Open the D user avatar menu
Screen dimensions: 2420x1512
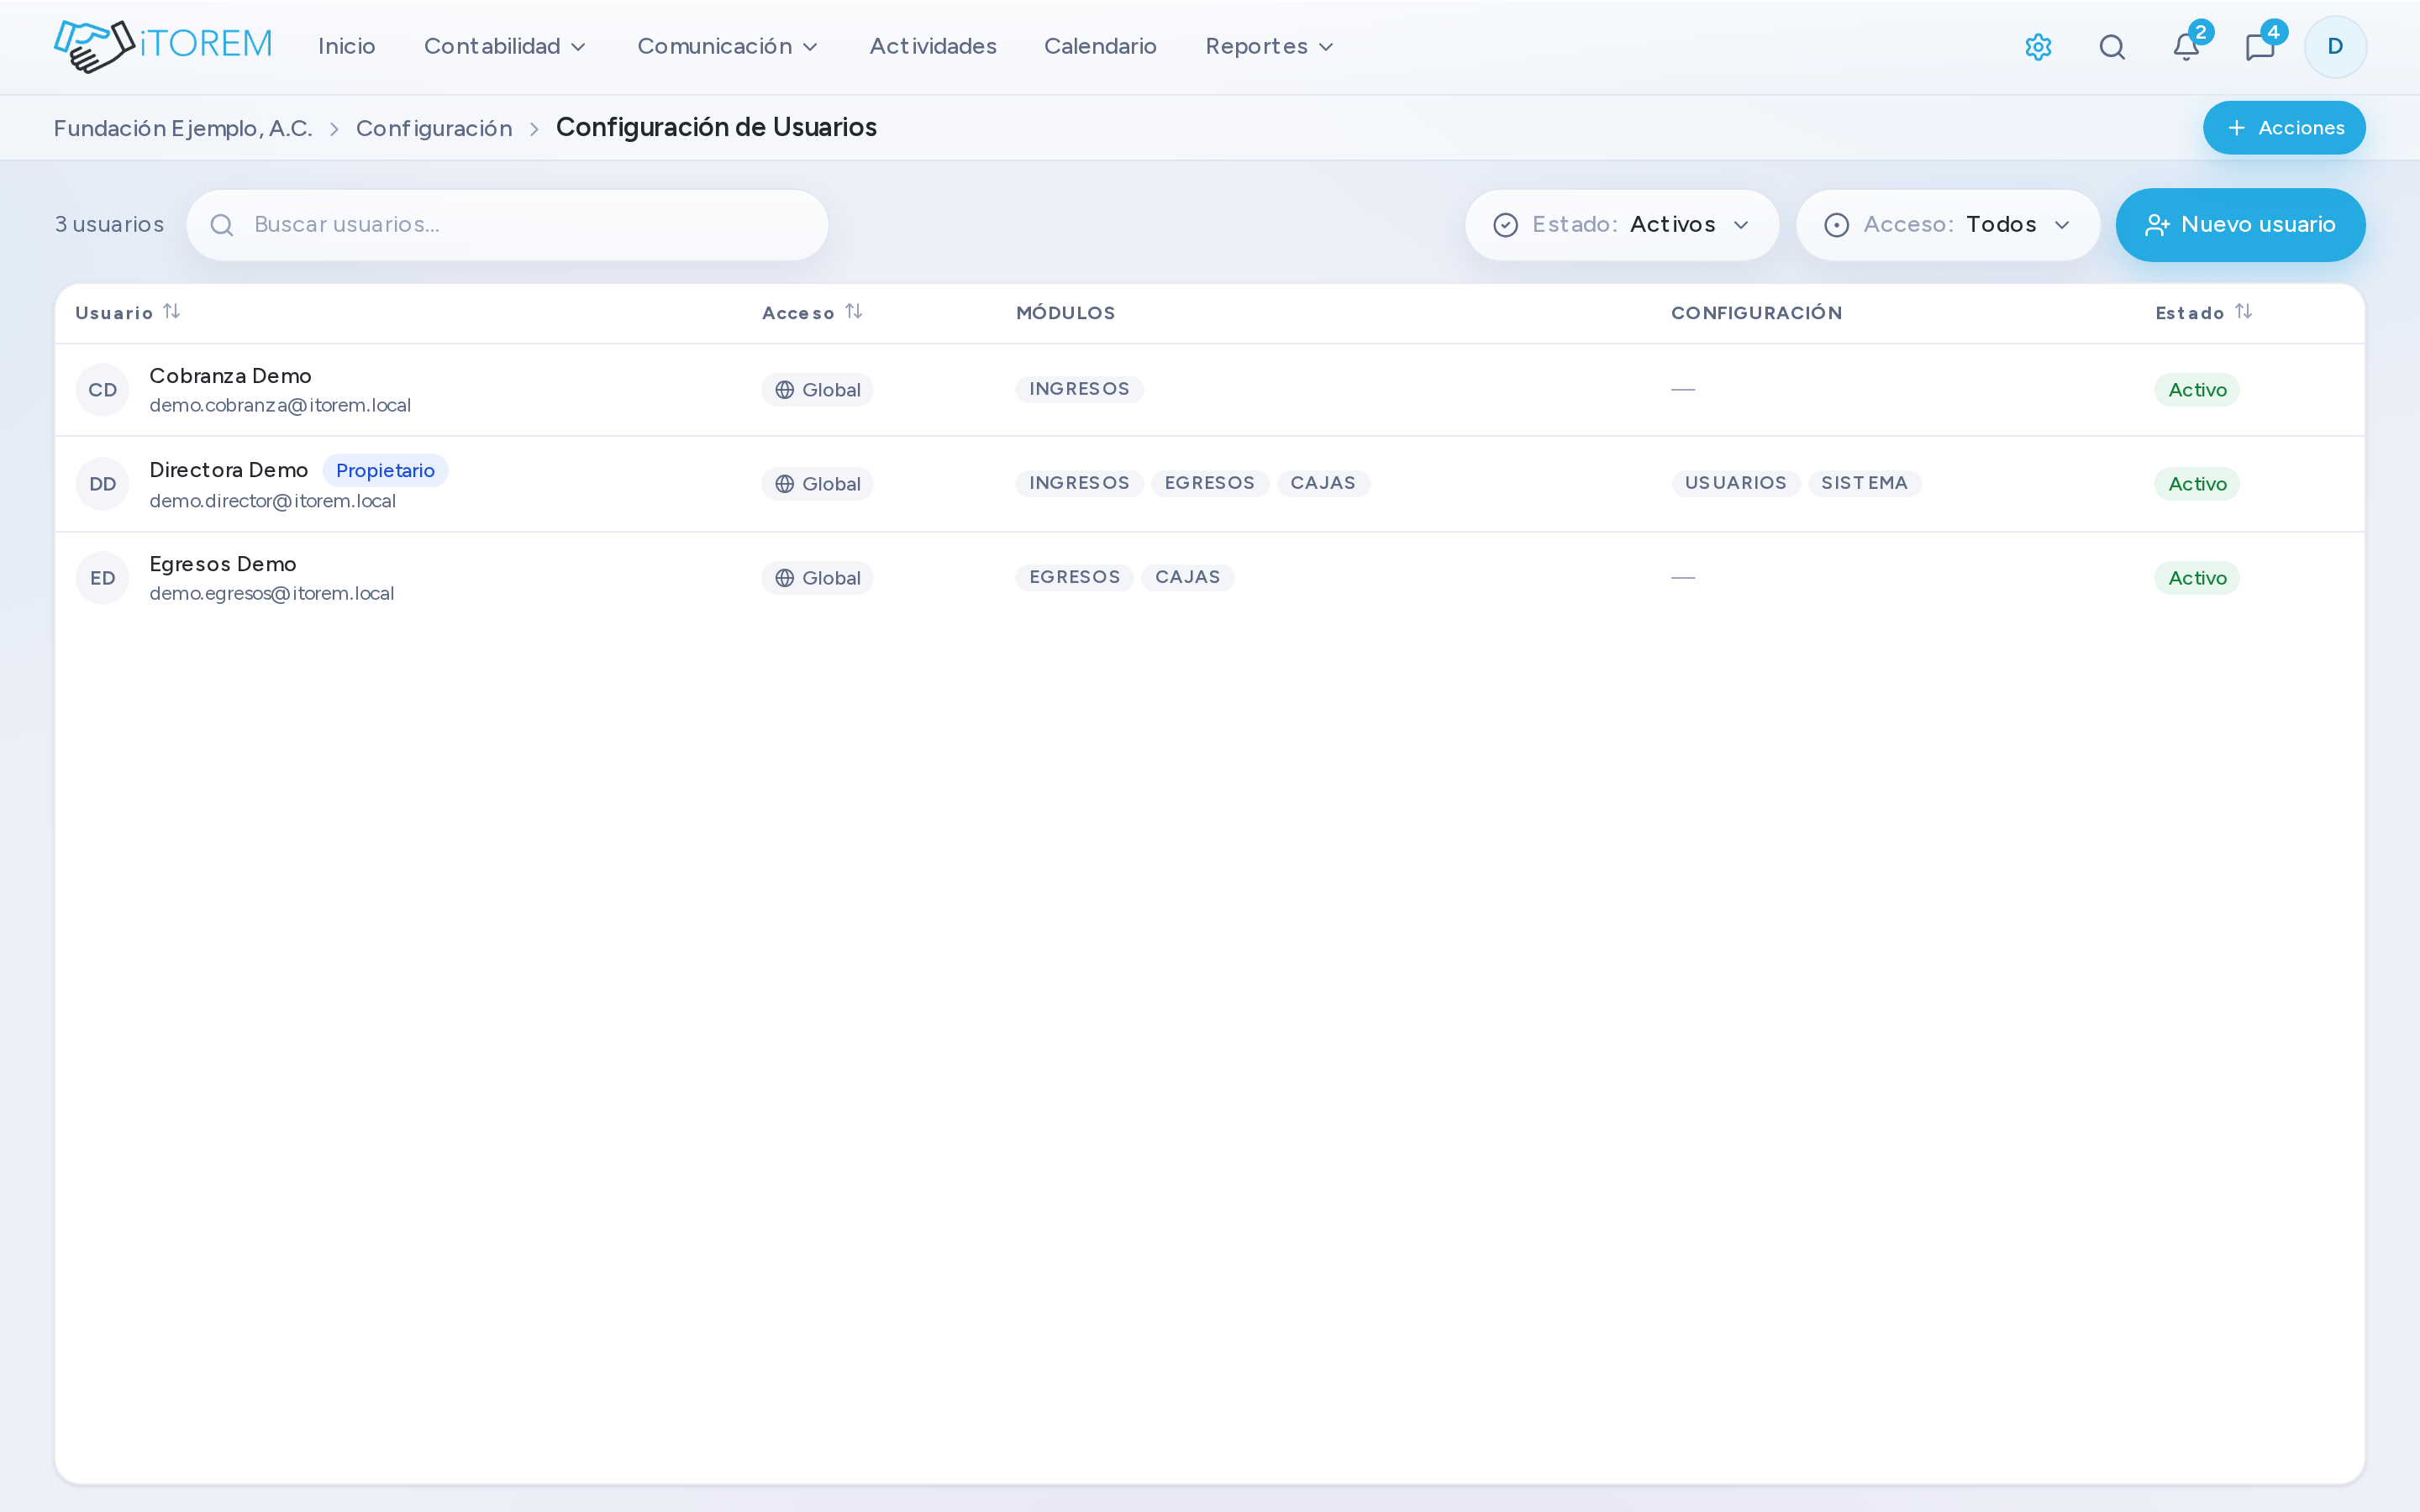2335,47
